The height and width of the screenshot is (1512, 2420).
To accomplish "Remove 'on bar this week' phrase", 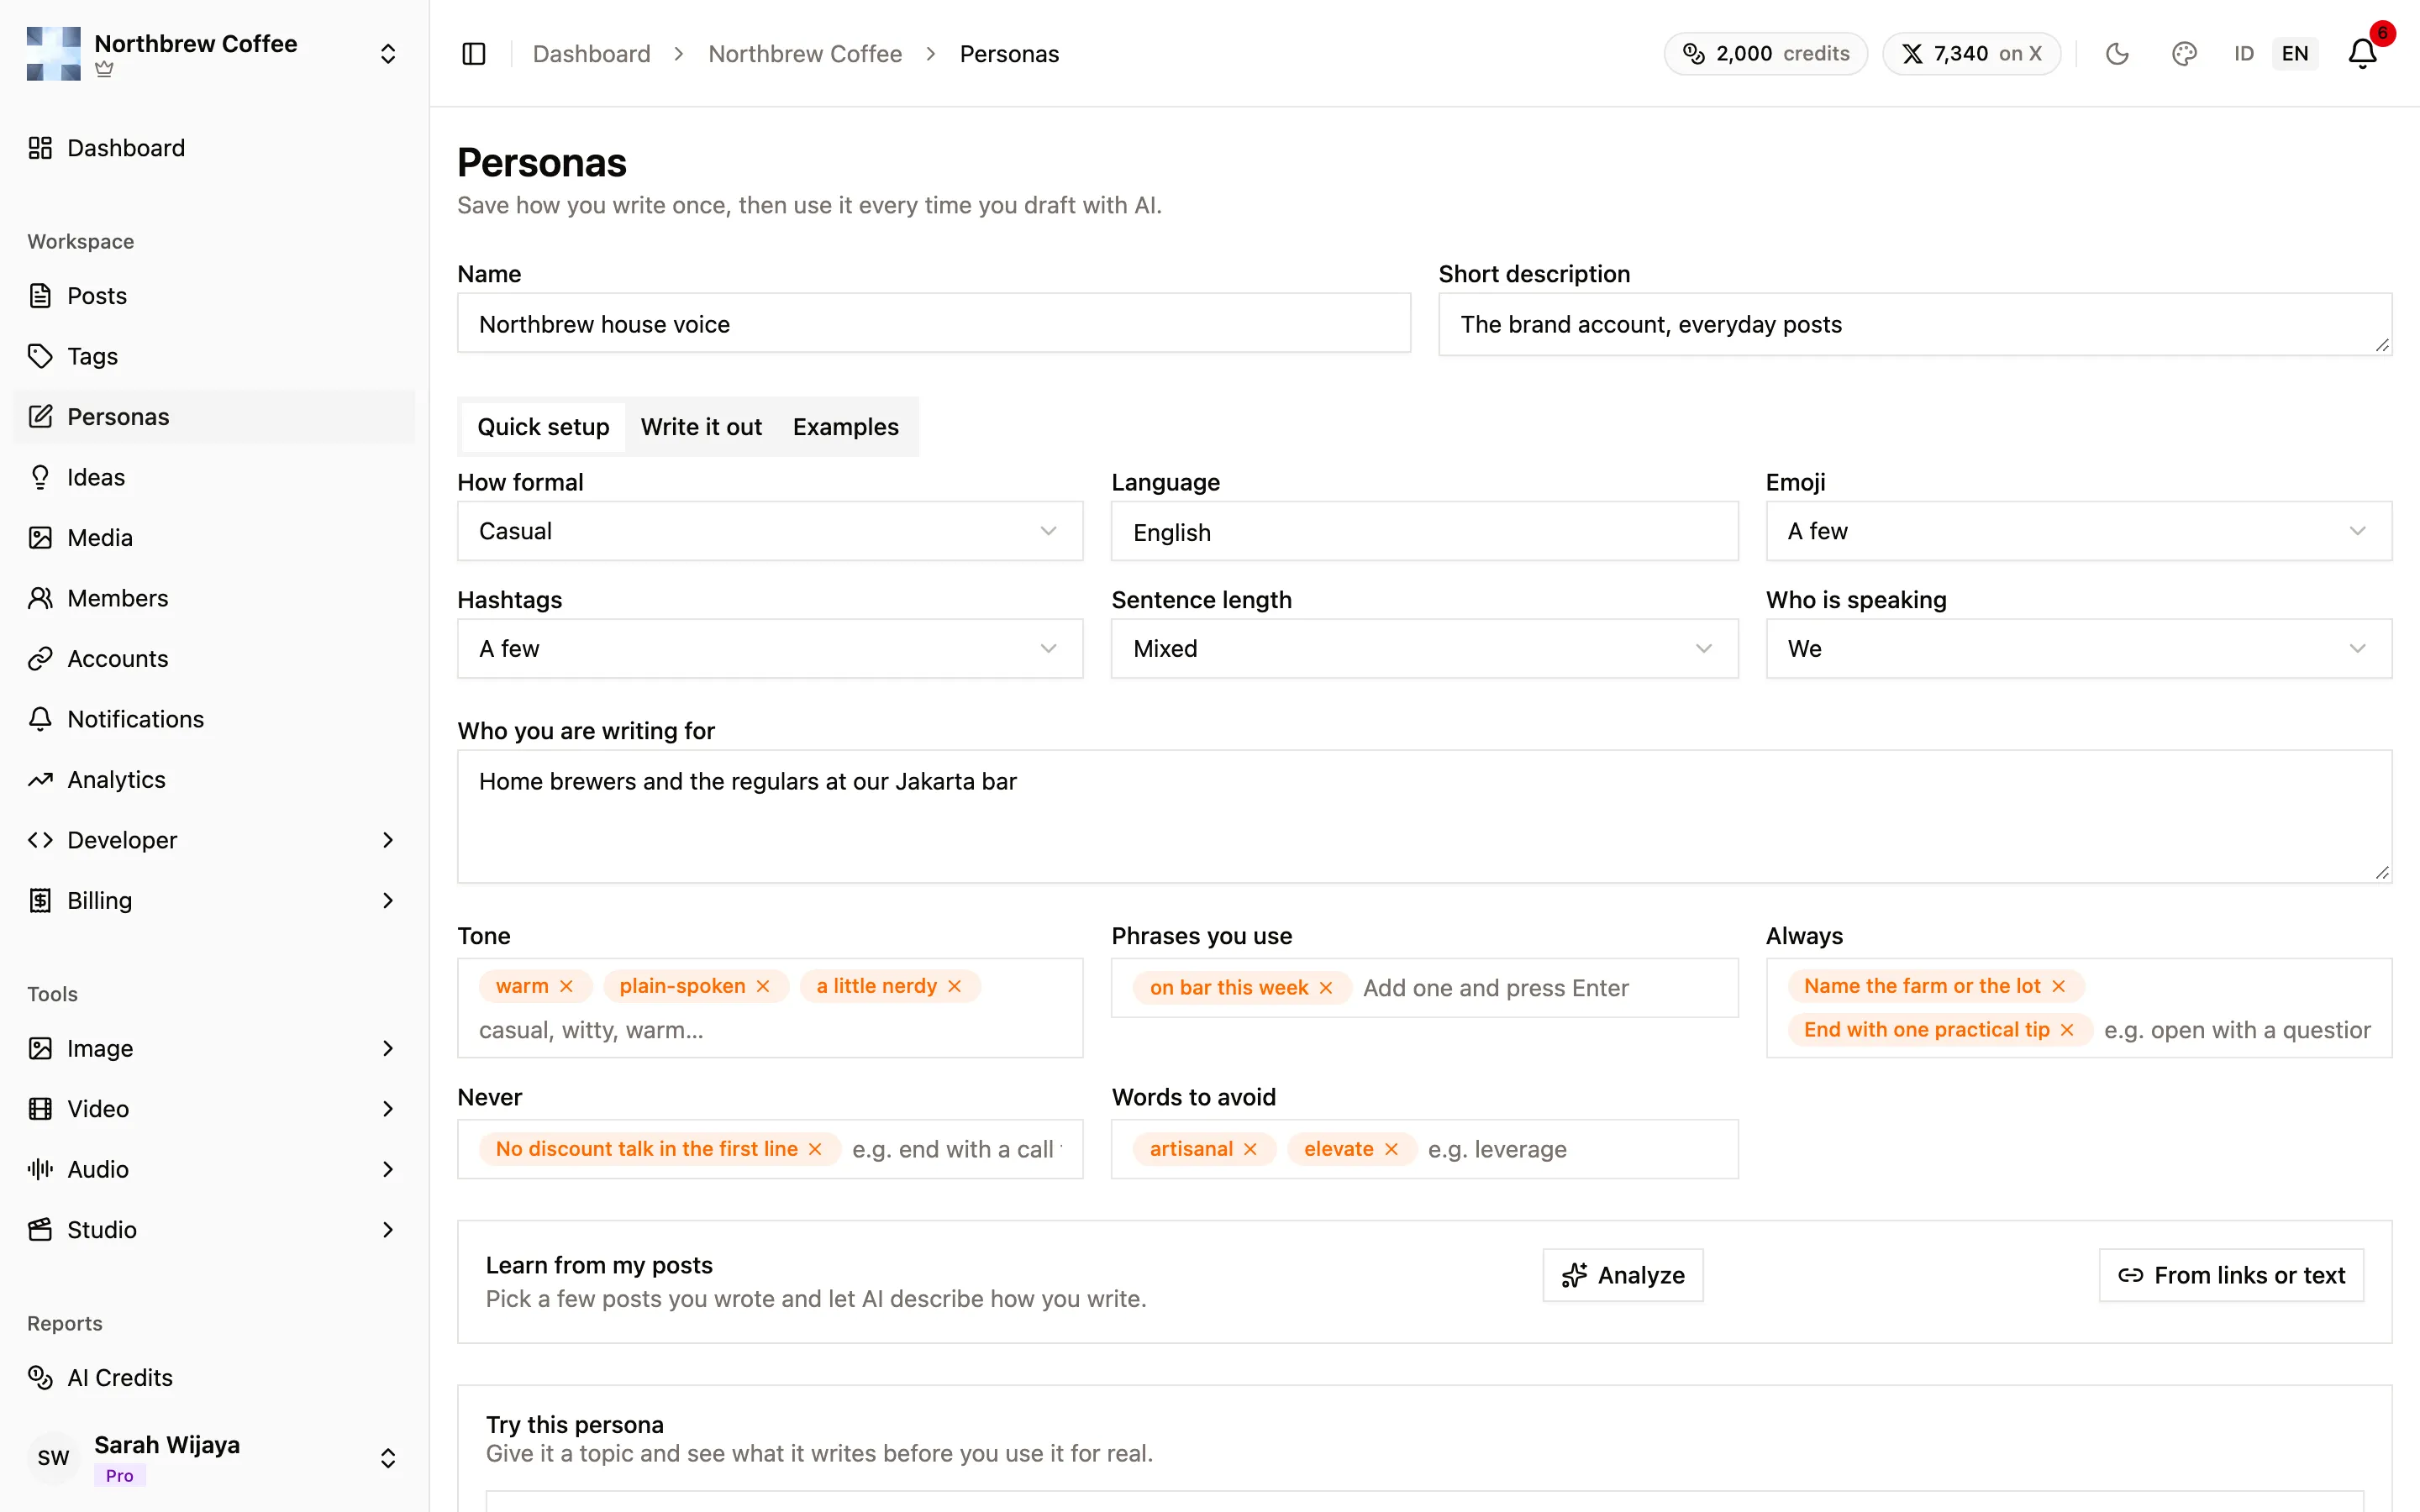I will click(1326, 988).
